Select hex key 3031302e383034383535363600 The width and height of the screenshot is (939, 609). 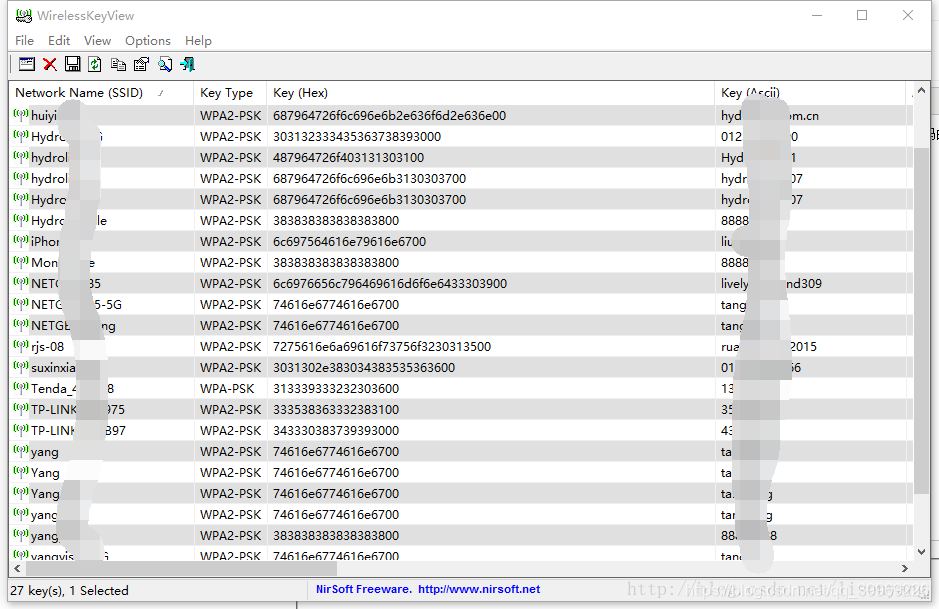364,367
